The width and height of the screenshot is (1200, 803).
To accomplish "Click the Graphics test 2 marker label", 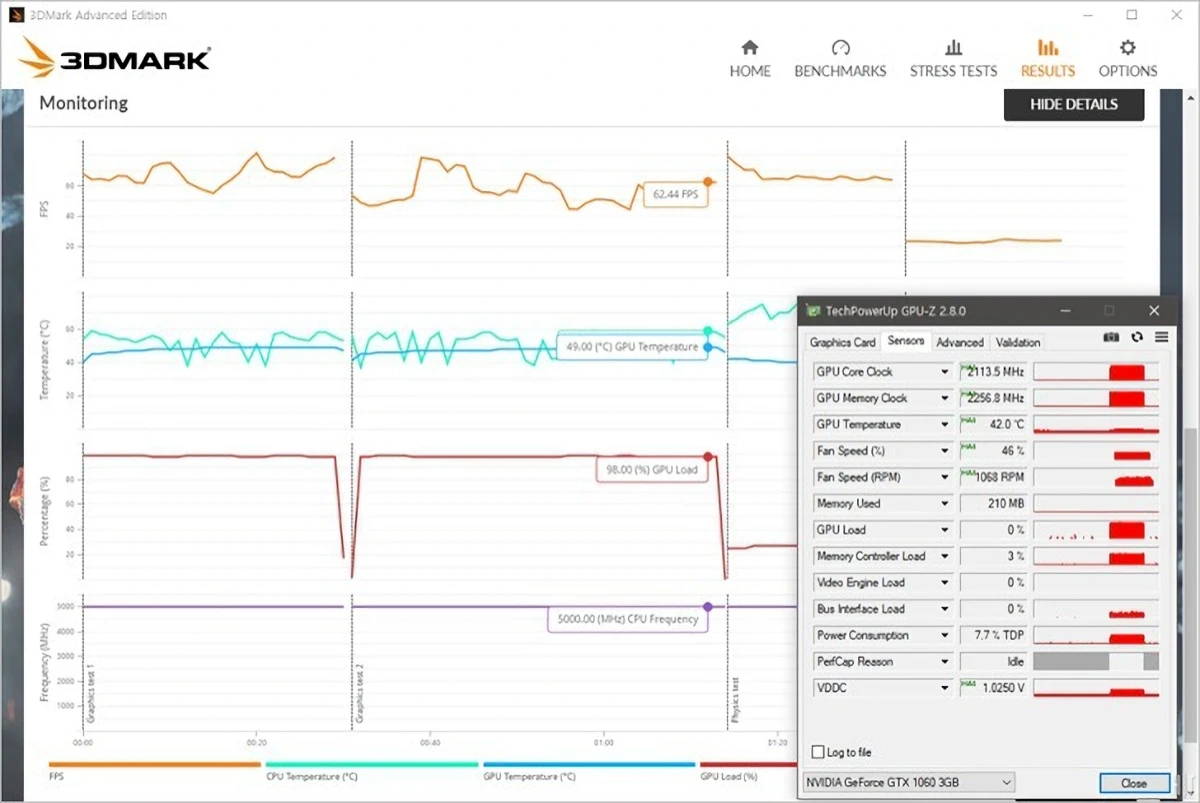I will 360,692.
